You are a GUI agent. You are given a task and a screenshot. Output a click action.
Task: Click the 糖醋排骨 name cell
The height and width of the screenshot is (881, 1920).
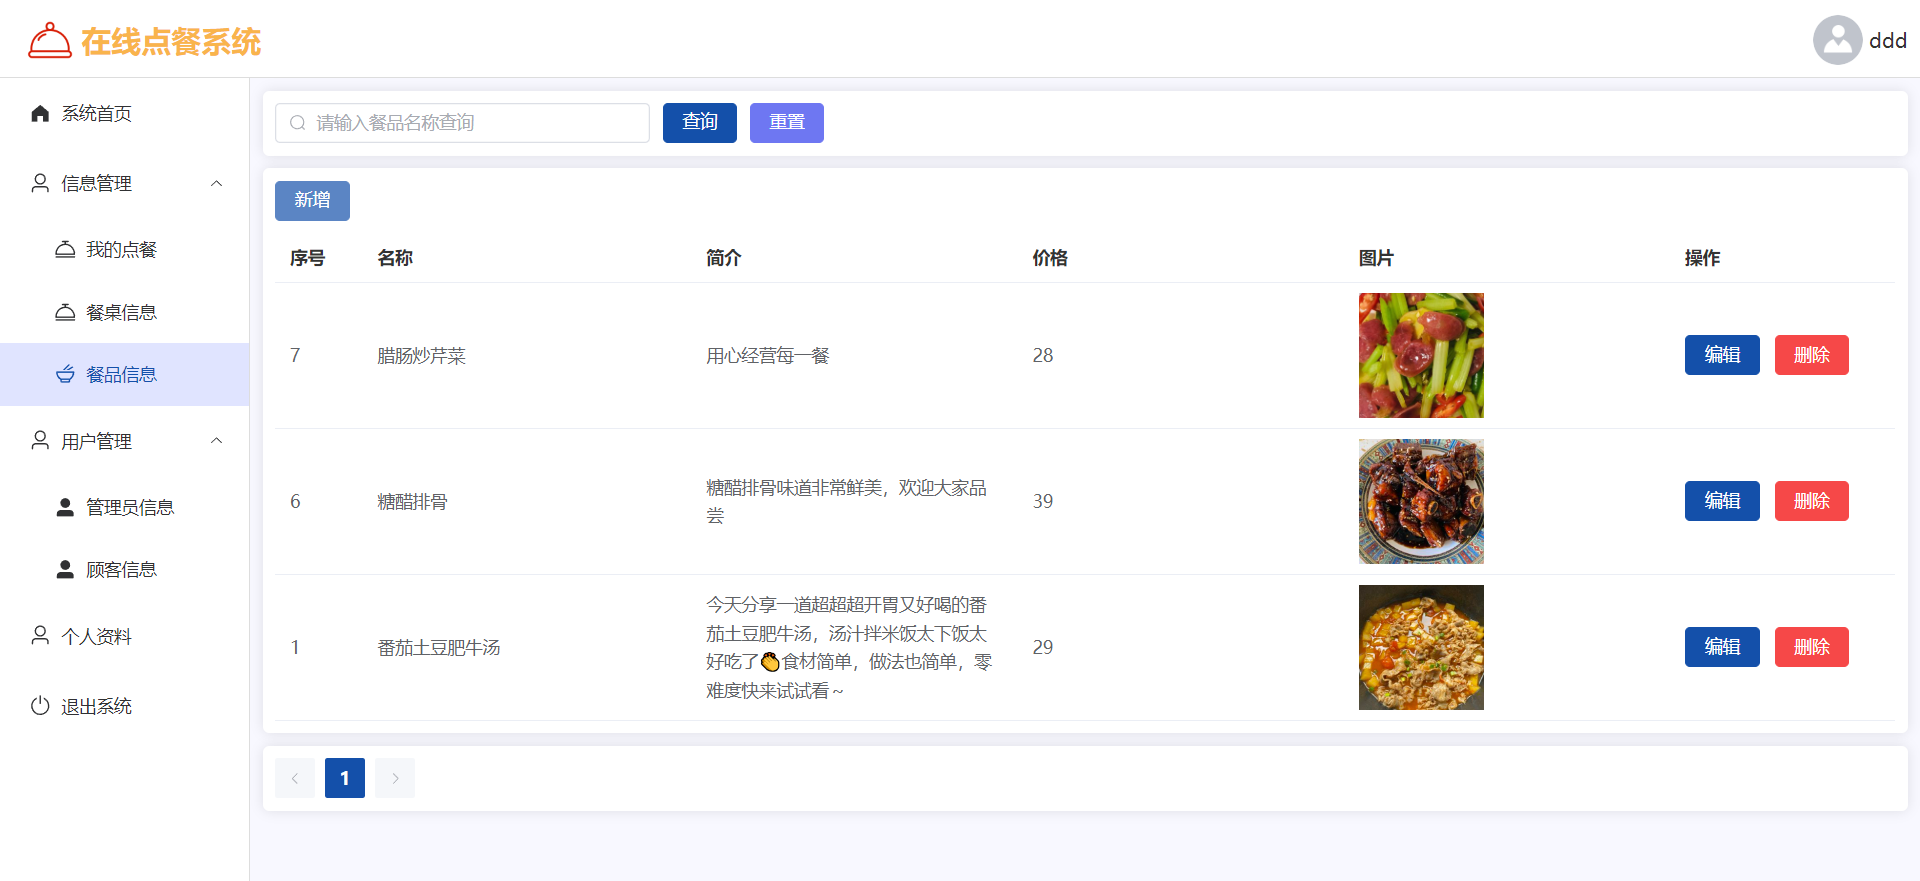412,502
